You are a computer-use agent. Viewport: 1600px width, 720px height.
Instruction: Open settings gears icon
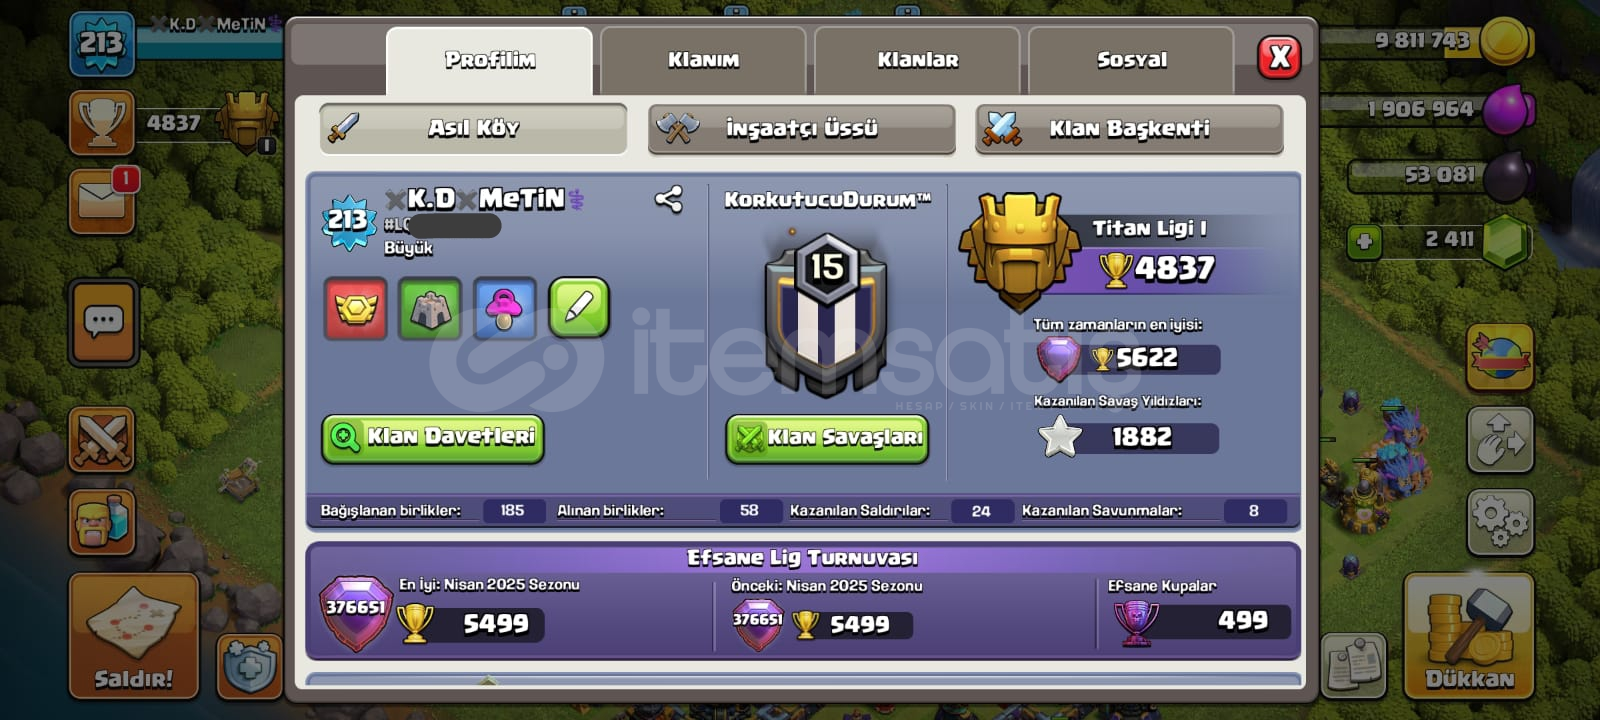(1499, 521)
